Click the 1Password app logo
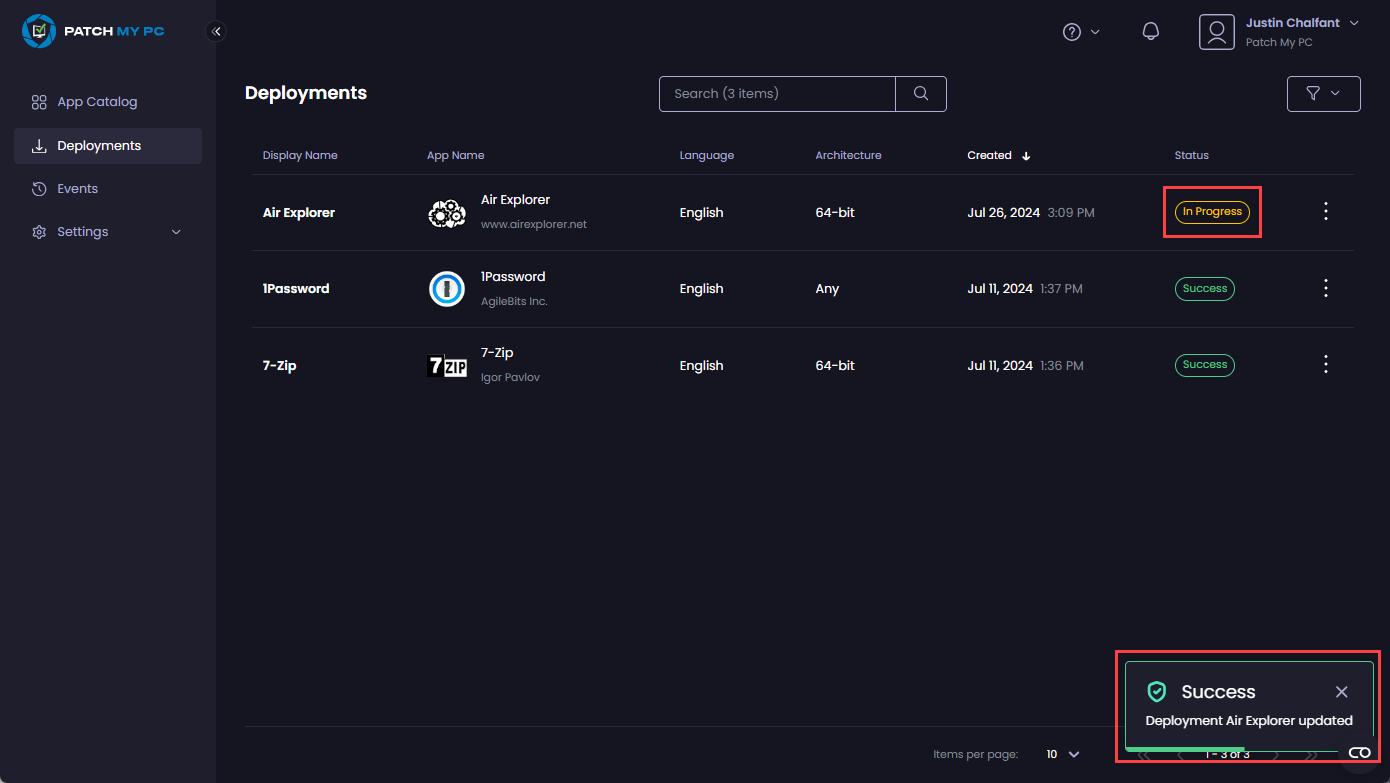 pyautogui.click(x=447, y=289)
